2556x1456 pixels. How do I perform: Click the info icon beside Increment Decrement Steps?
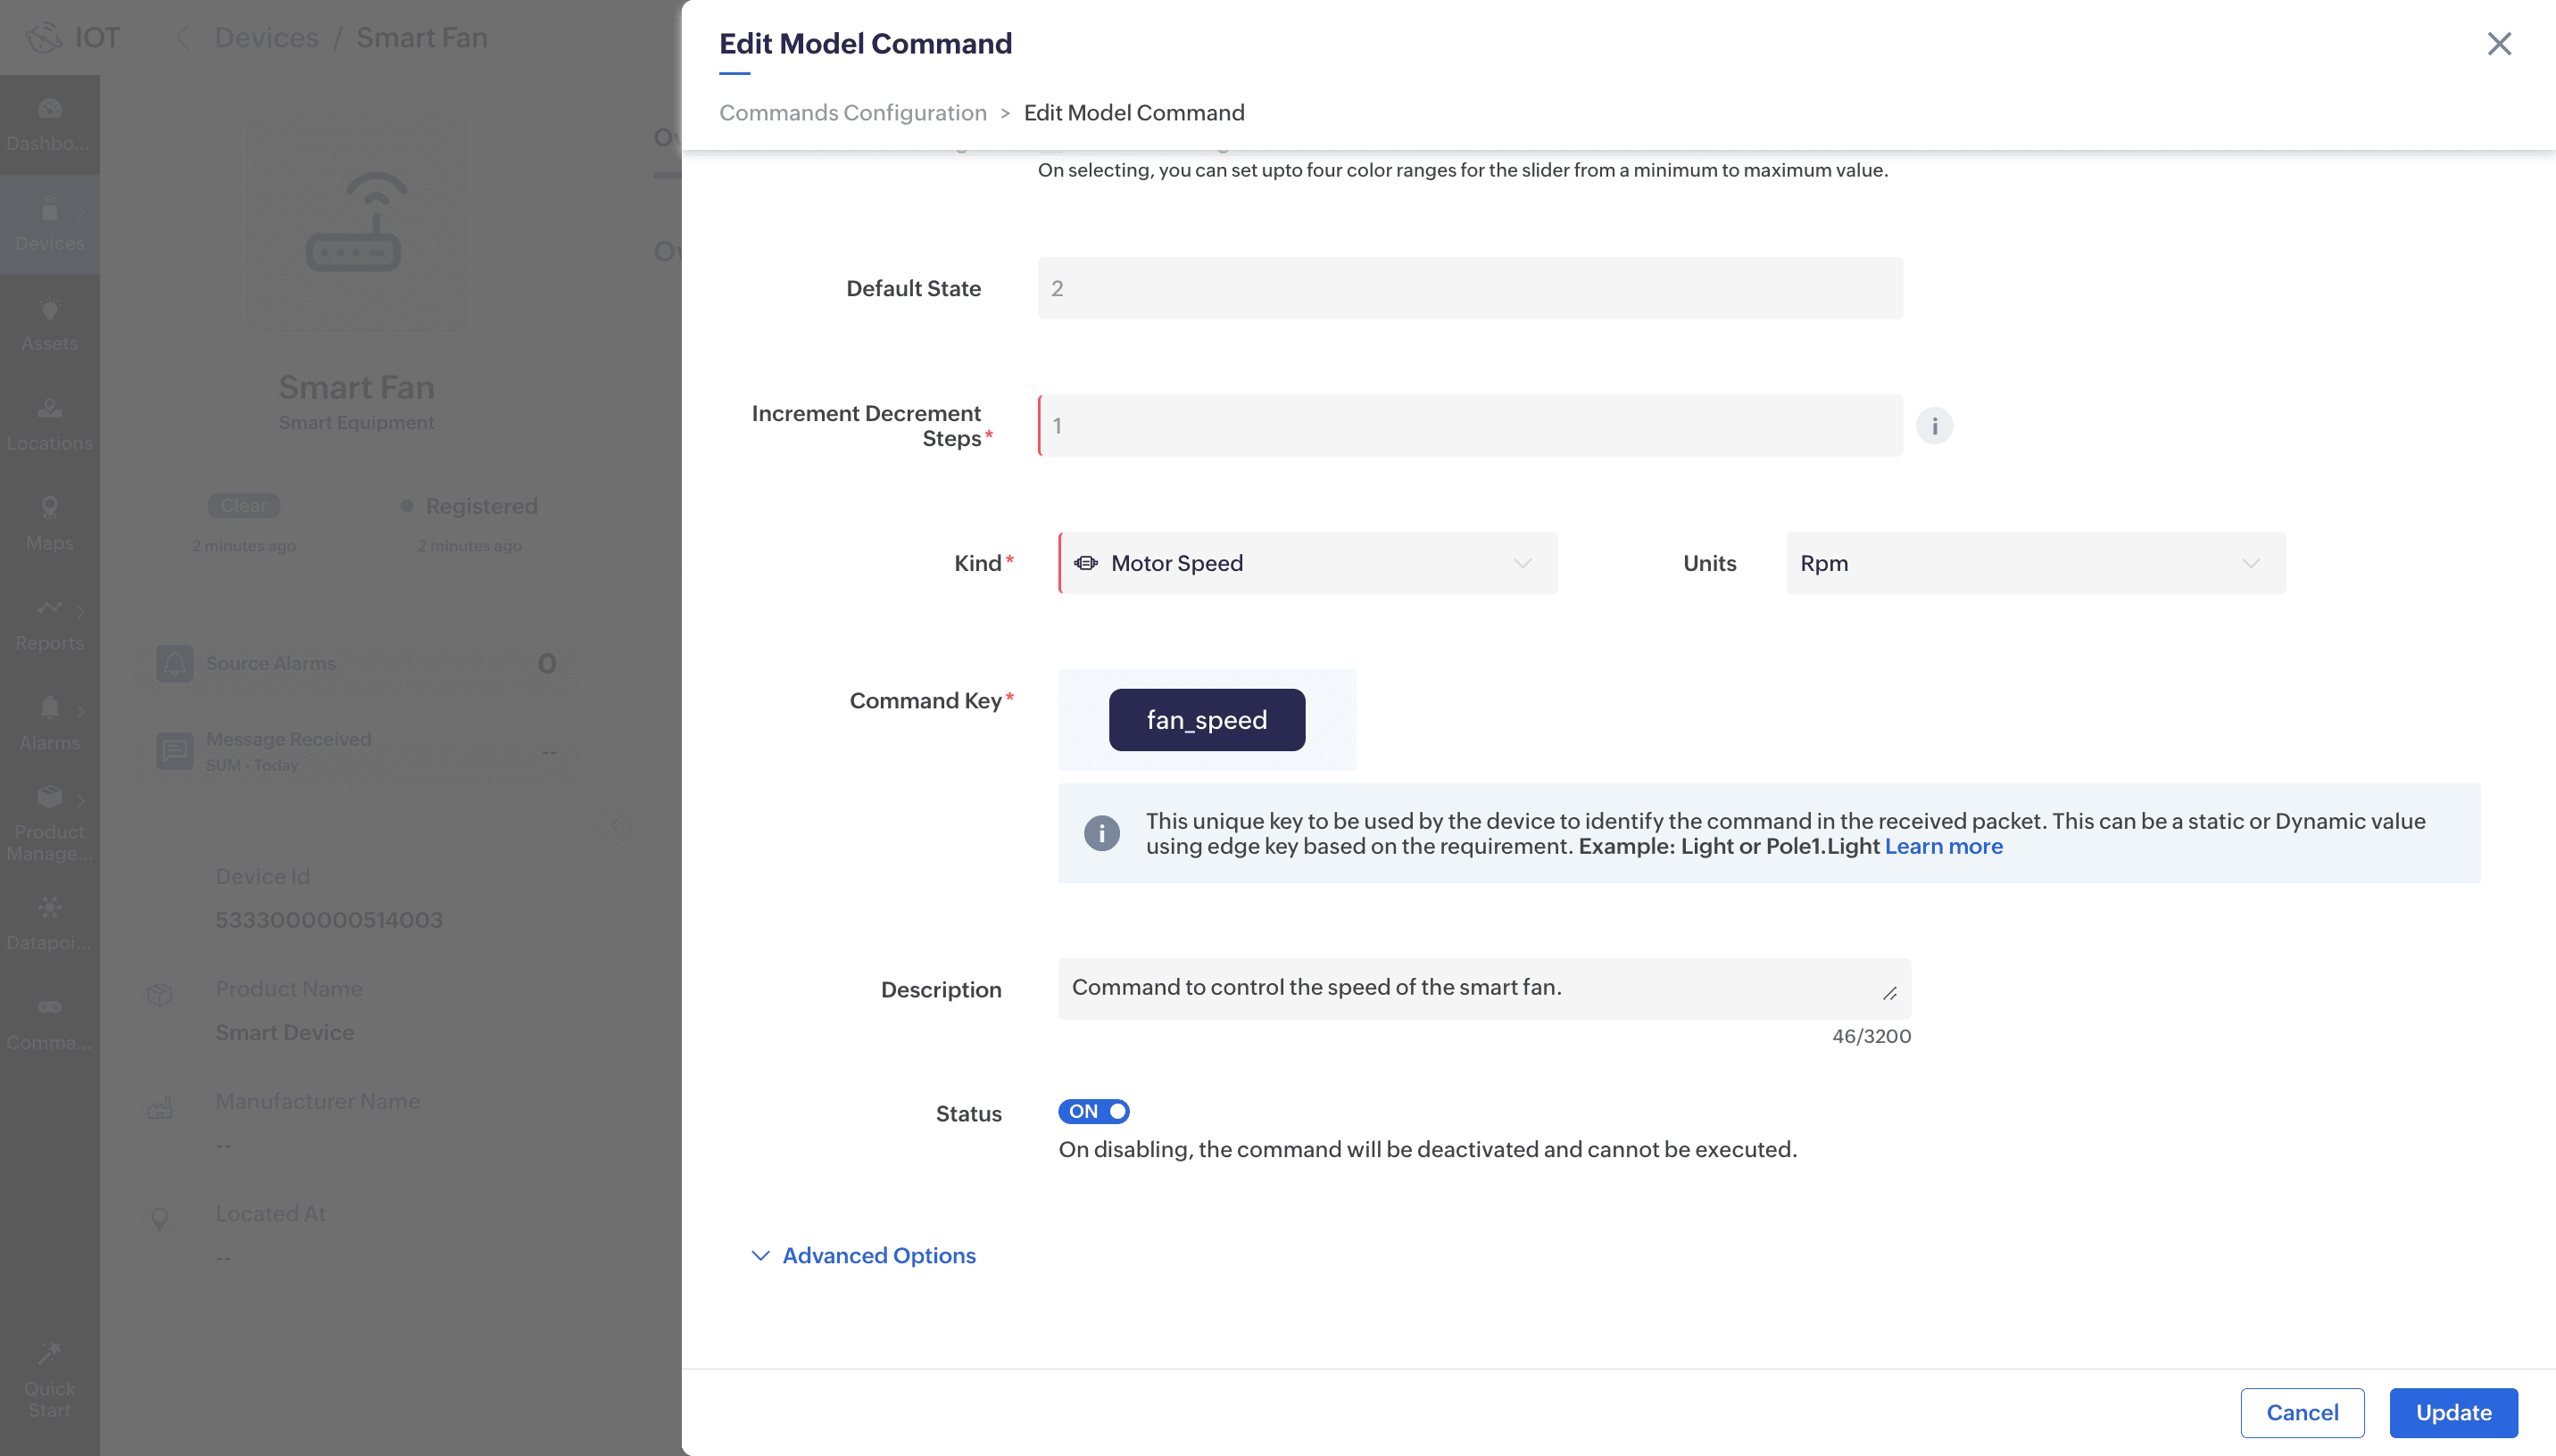click(1934, 426)
